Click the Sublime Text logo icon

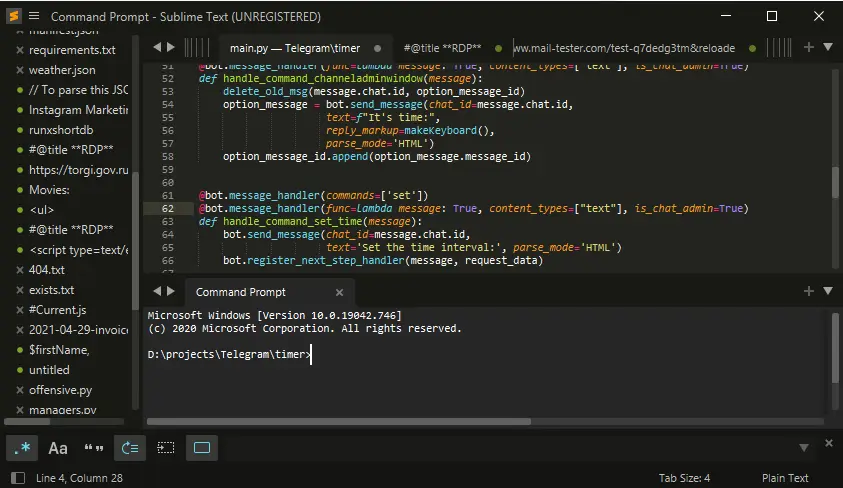click(x=13, y=16)
